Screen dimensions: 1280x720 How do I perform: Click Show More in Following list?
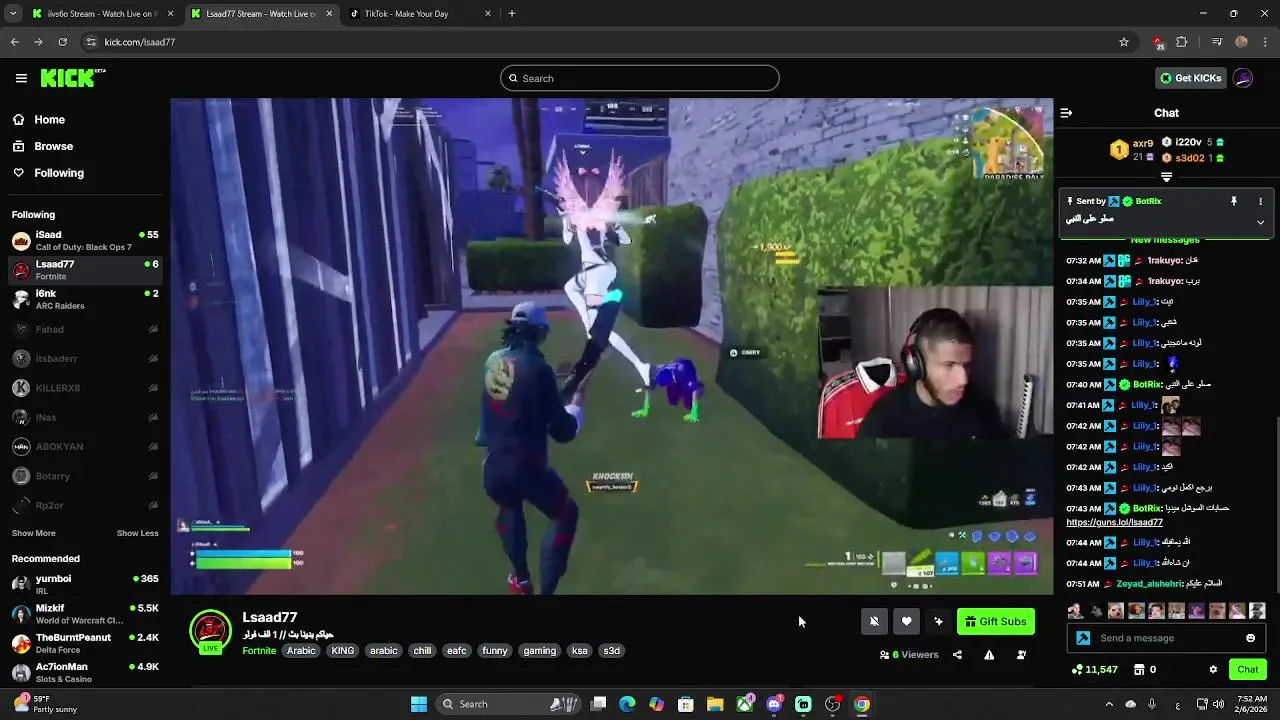[x=33, y=533]
